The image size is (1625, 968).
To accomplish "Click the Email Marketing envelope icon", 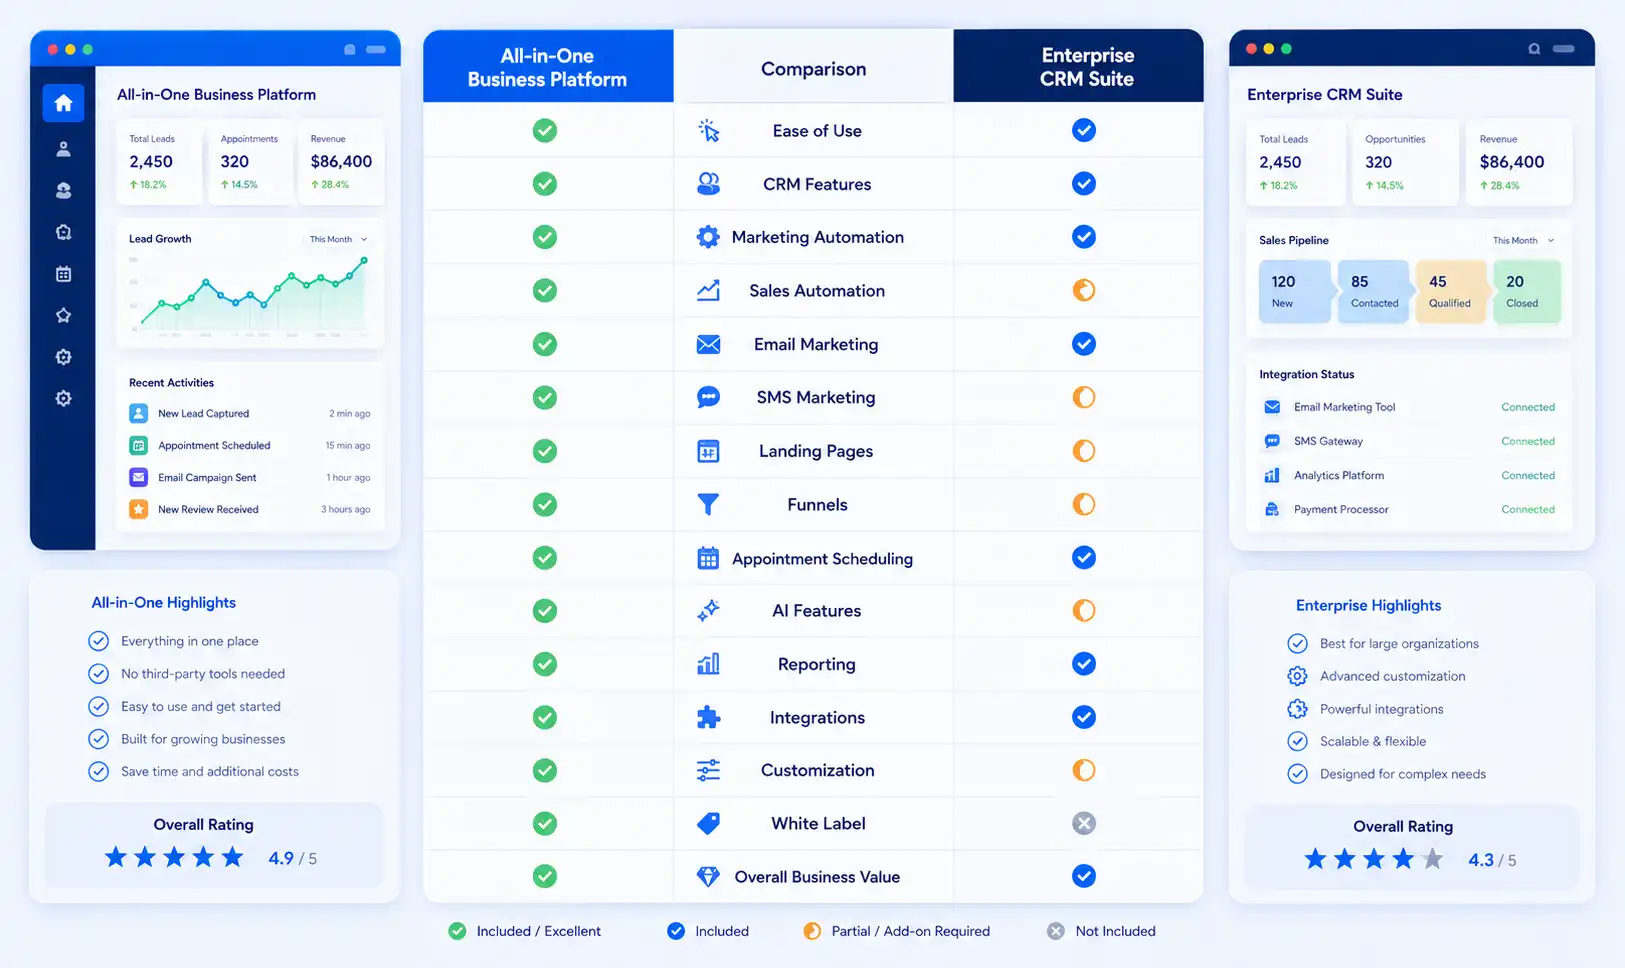I will point(708,344).
